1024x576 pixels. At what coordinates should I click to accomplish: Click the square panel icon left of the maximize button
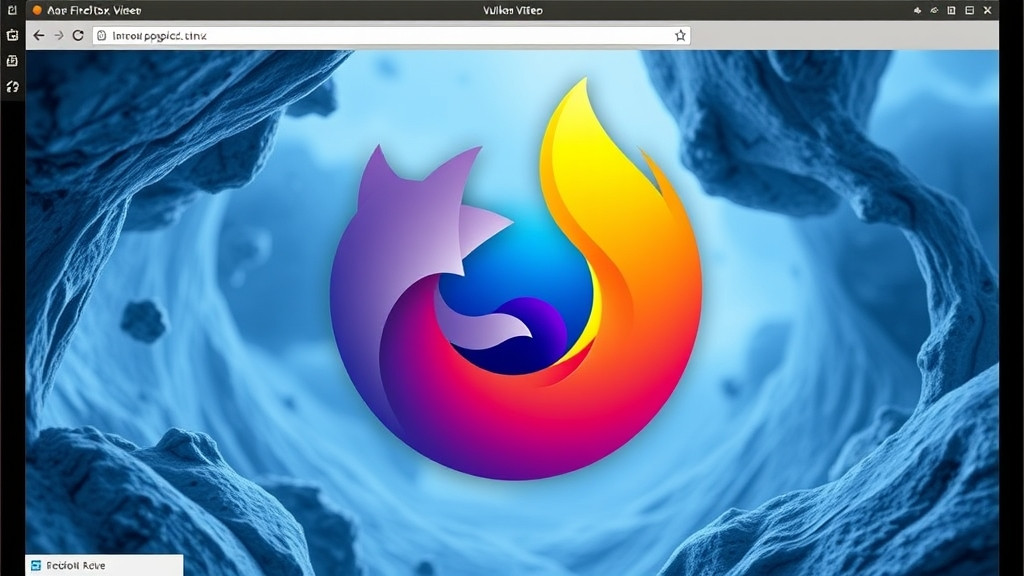[952, 10]
